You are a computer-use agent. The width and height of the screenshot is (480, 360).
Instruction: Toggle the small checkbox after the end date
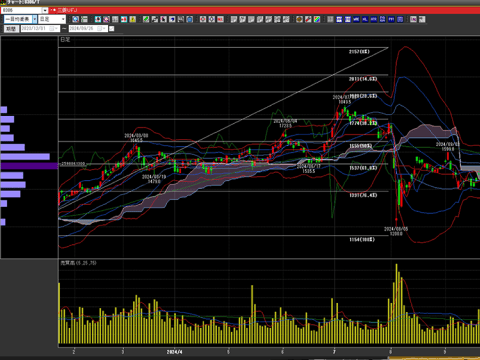coord(112,28)
